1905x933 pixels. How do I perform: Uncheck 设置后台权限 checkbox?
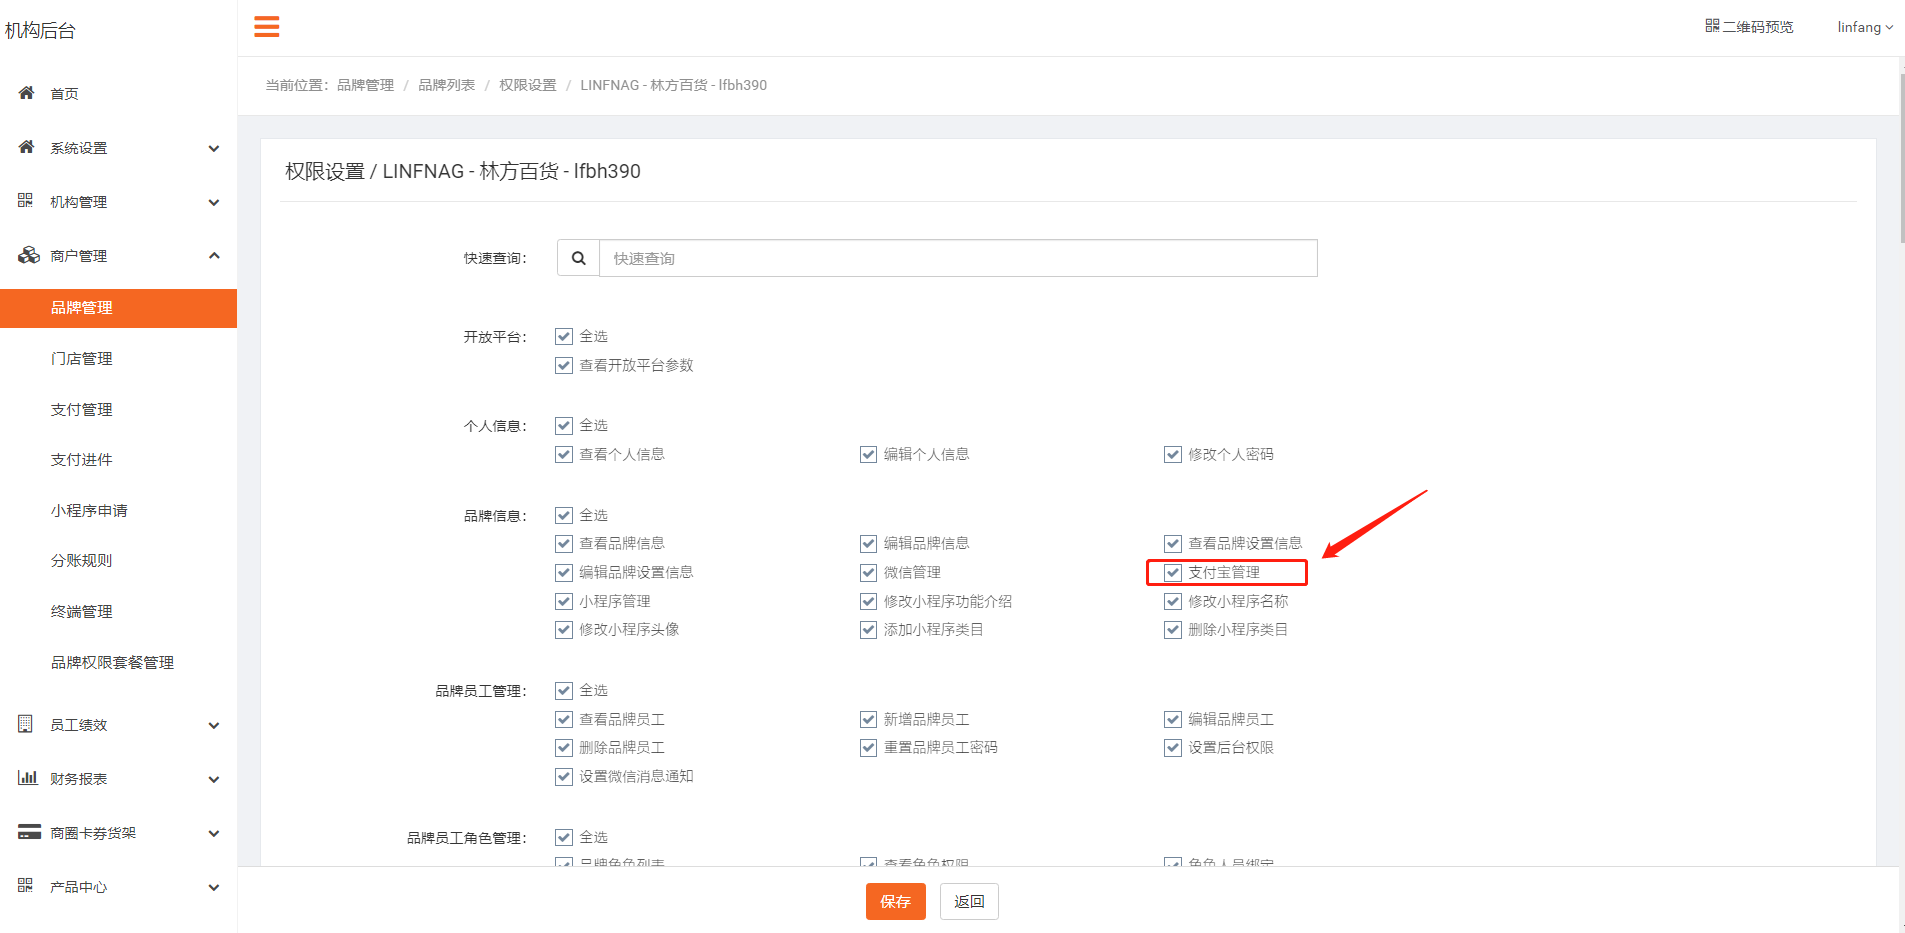1173,747
